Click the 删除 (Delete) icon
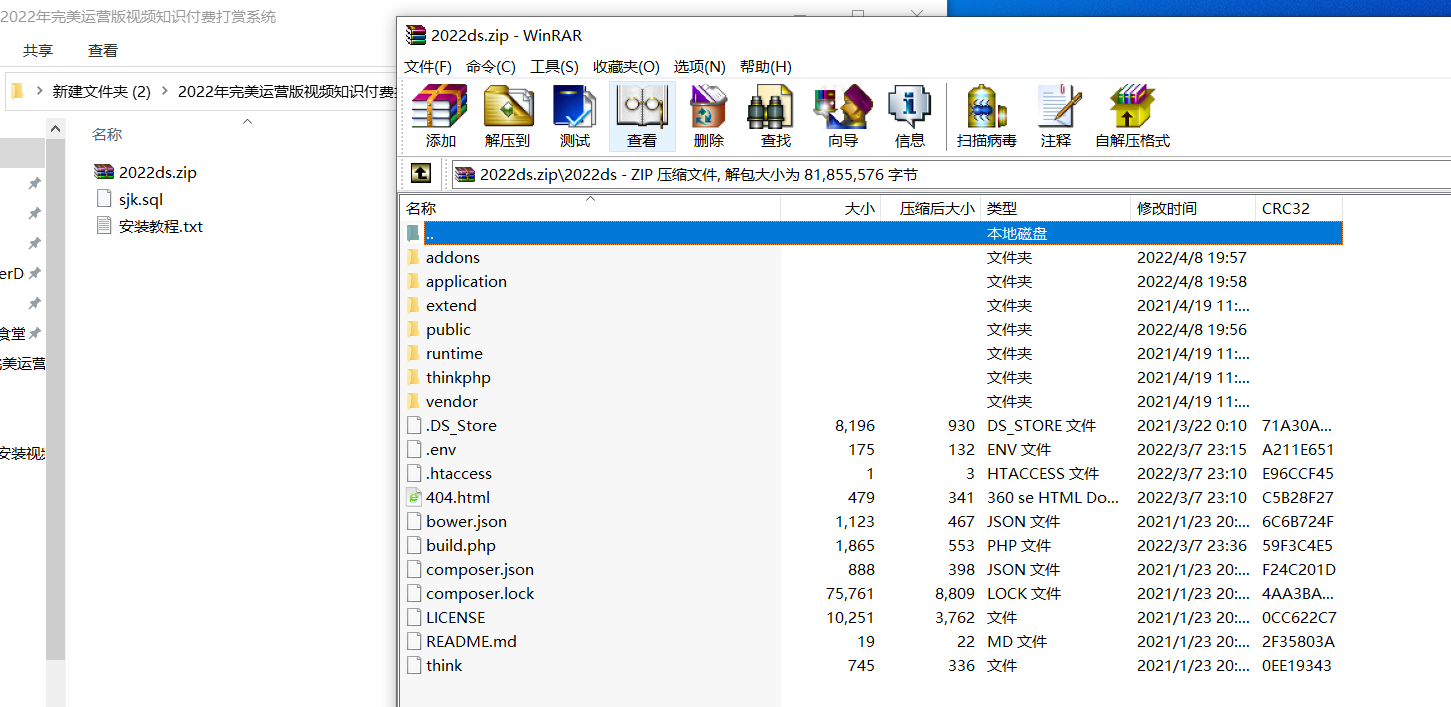The width and height of the screenshot is (1451, 707). coord(707,110)
